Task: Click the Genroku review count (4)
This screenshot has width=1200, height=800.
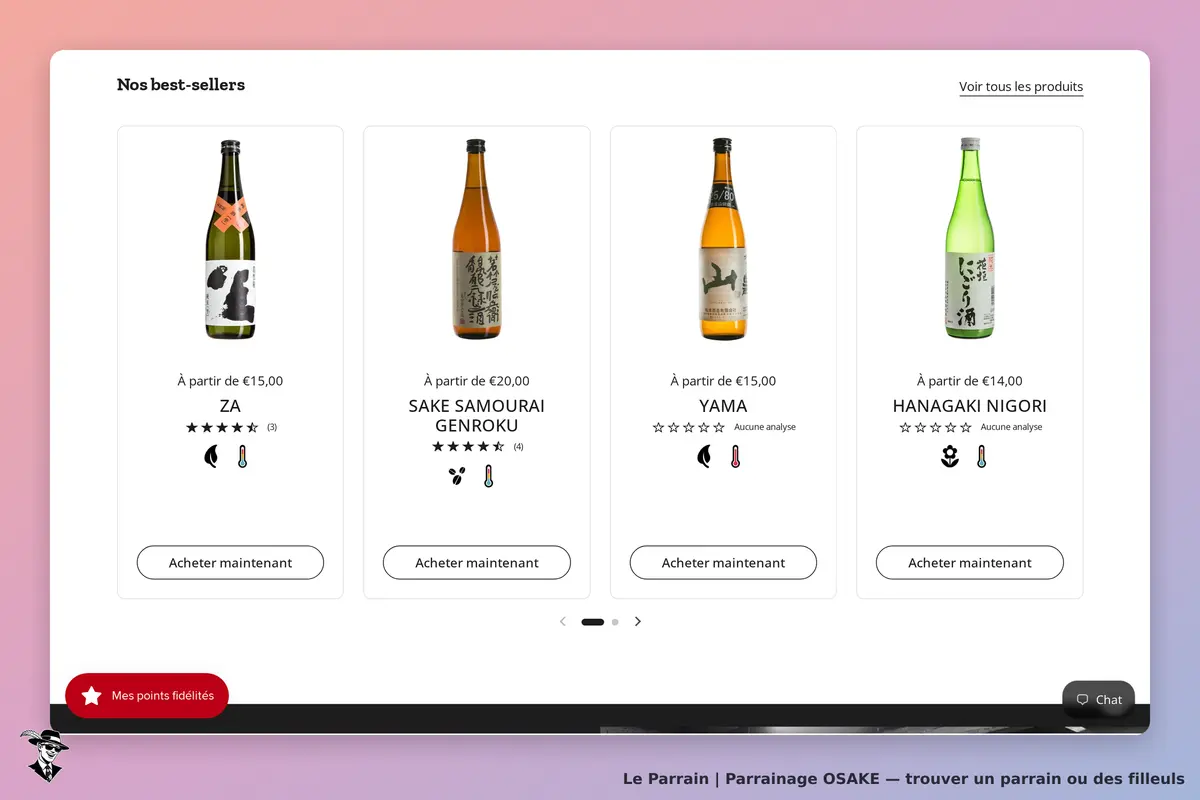Action: pos(518,446)
